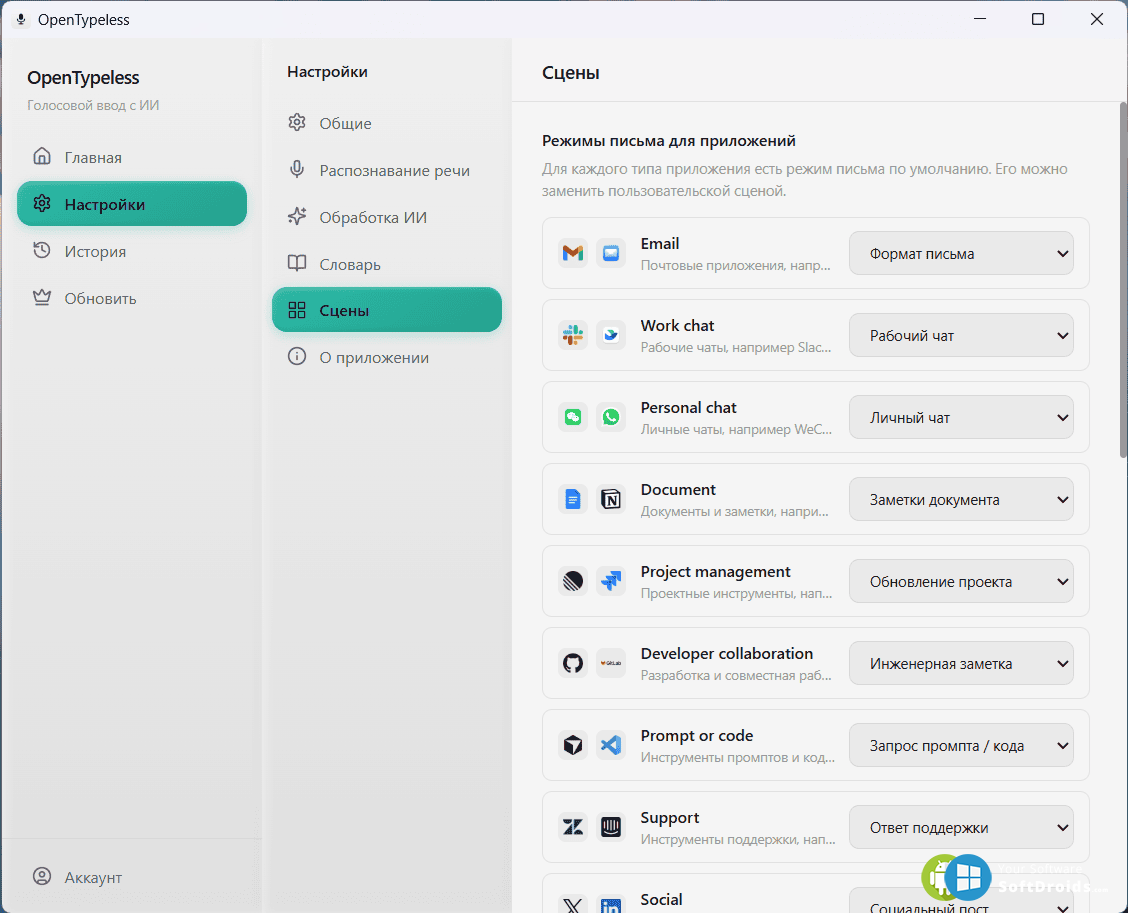Select Настройки in the left sidebar
This screenshot has height=913, width=1128.
point(132,204)
